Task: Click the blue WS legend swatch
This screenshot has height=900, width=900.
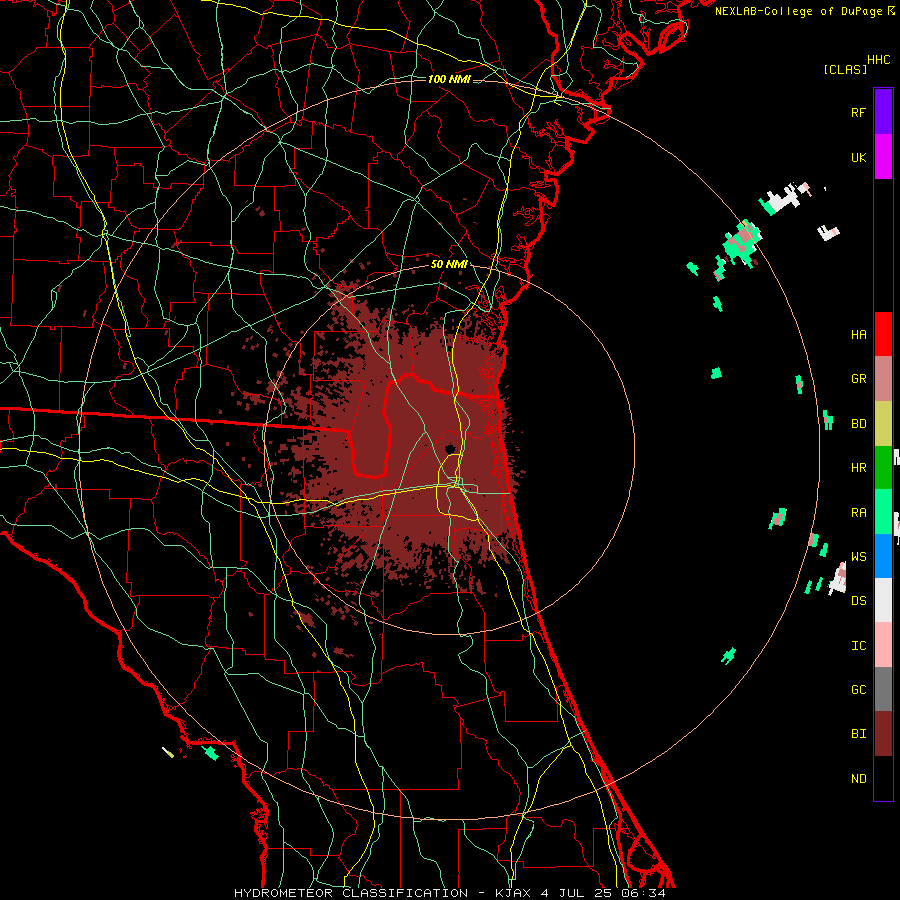Action: pos(883,556)
